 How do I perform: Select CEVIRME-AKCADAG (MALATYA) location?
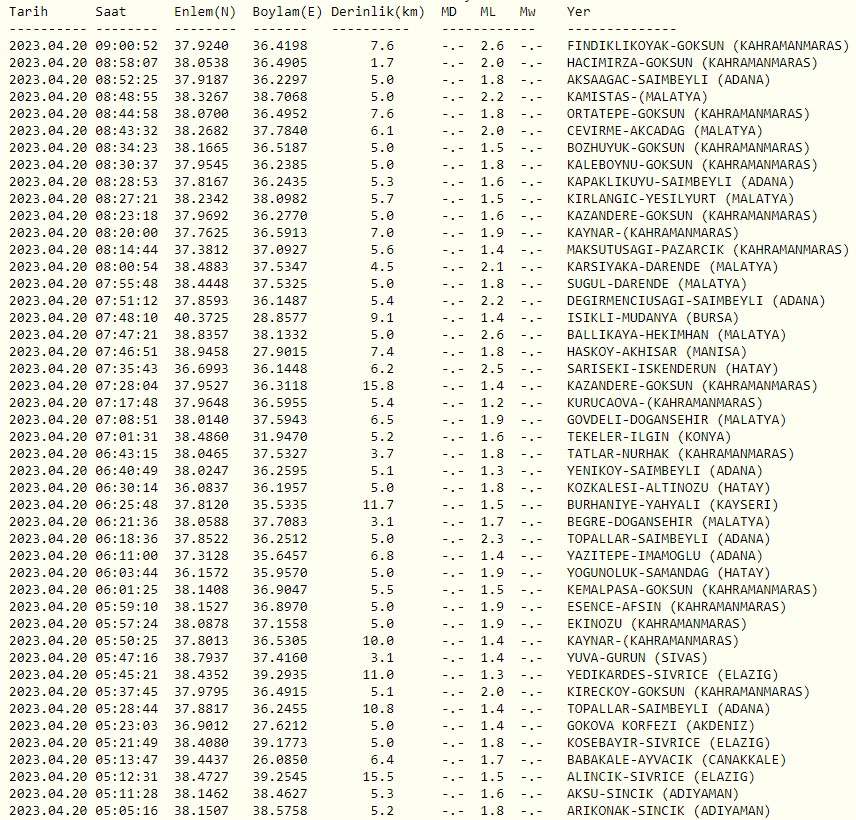pyautogui.click(x=665, y=130)
